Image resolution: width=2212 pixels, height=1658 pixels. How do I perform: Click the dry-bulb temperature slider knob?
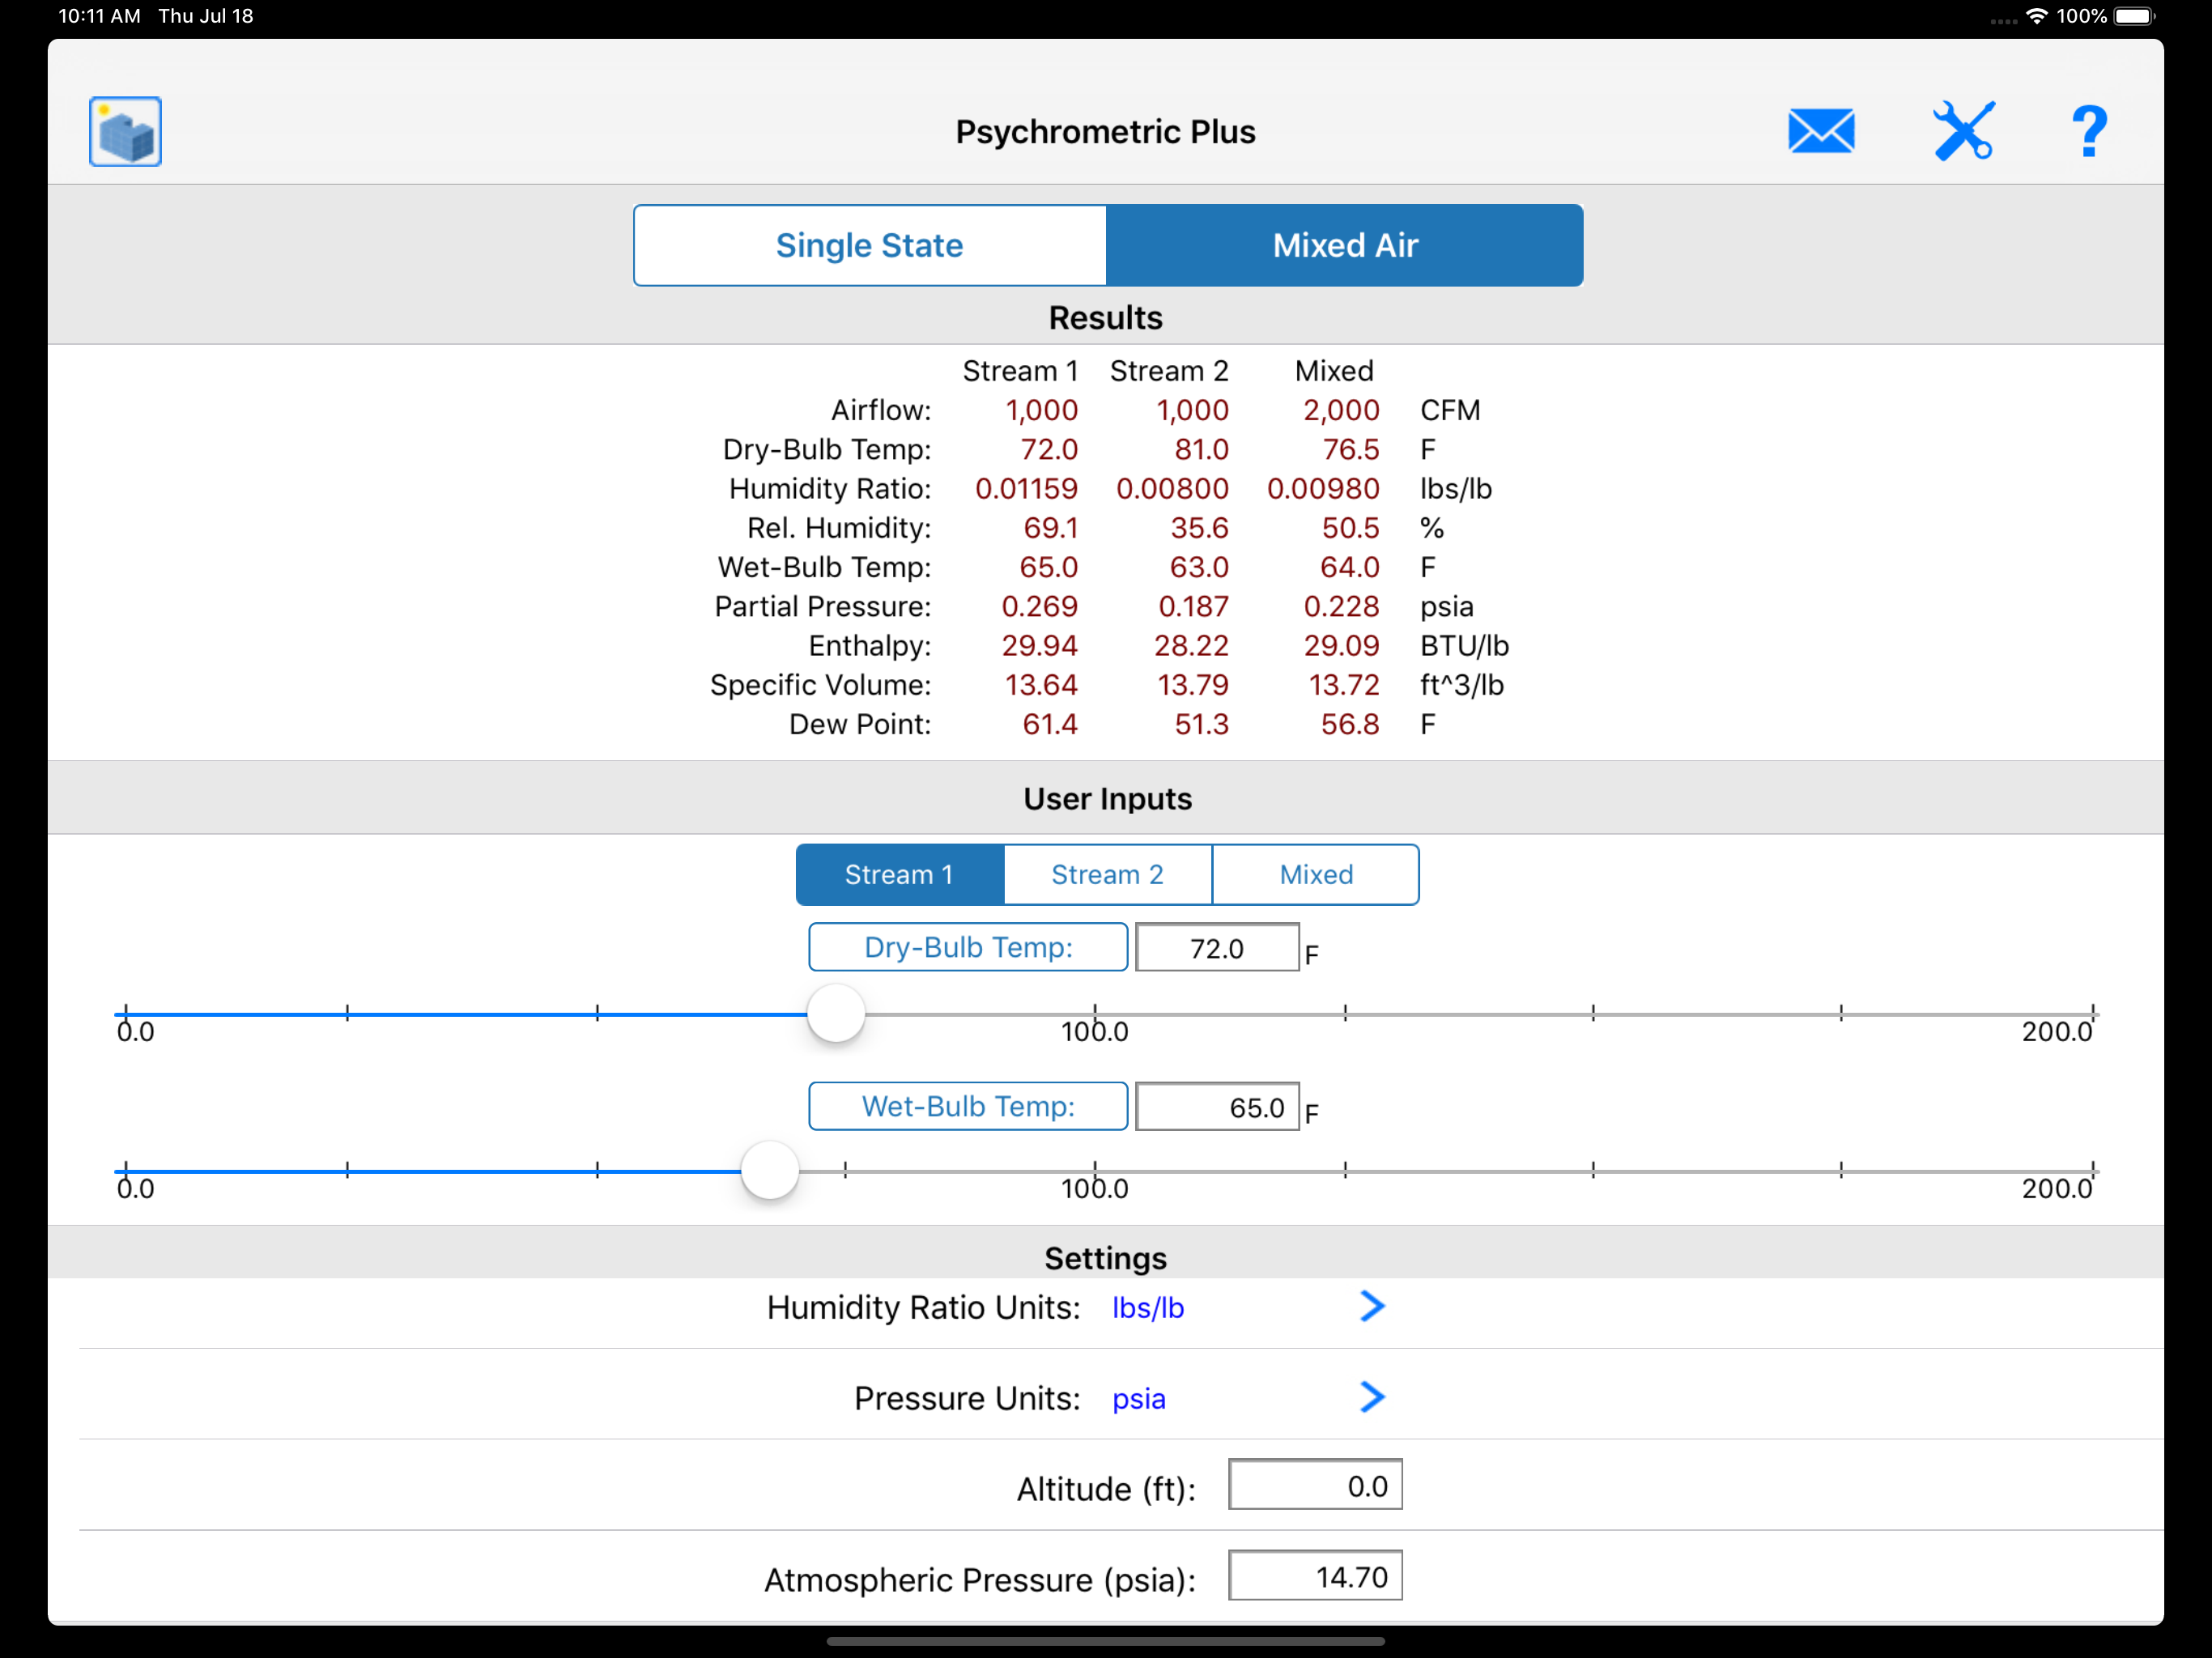(x=836, y=1013)
